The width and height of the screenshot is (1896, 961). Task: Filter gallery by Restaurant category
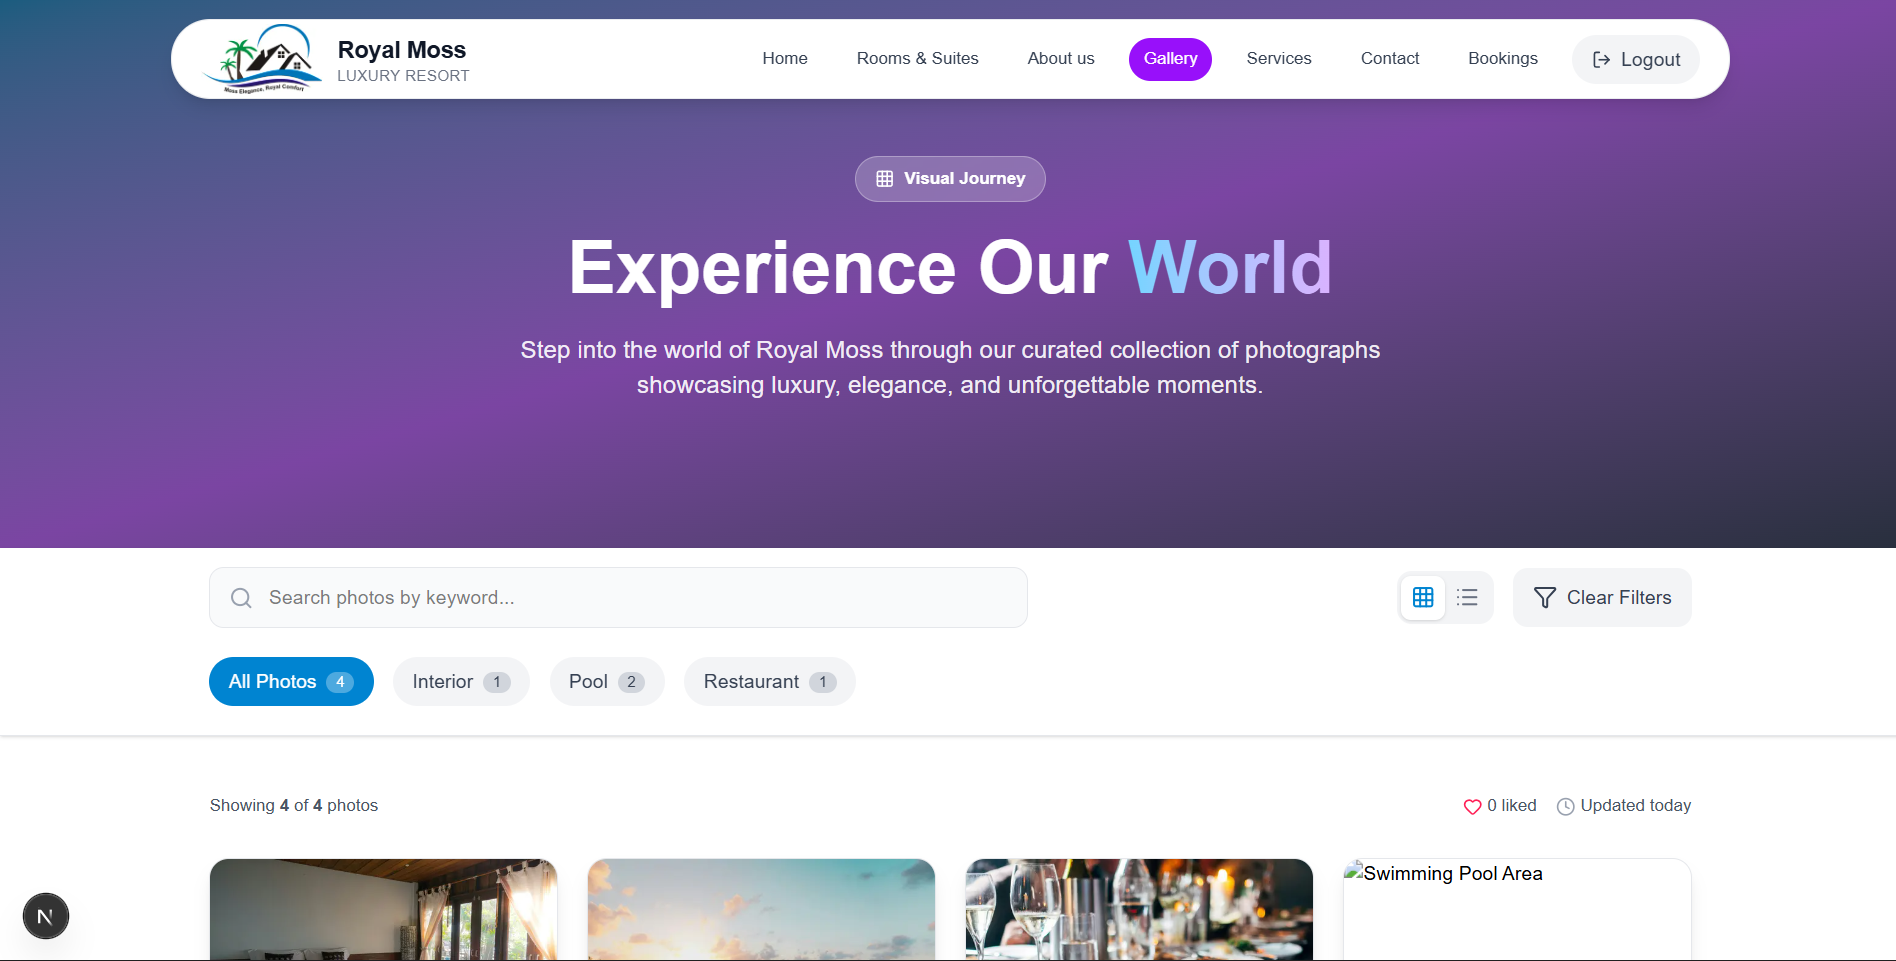pyautogui.click(x=769, y=682)
